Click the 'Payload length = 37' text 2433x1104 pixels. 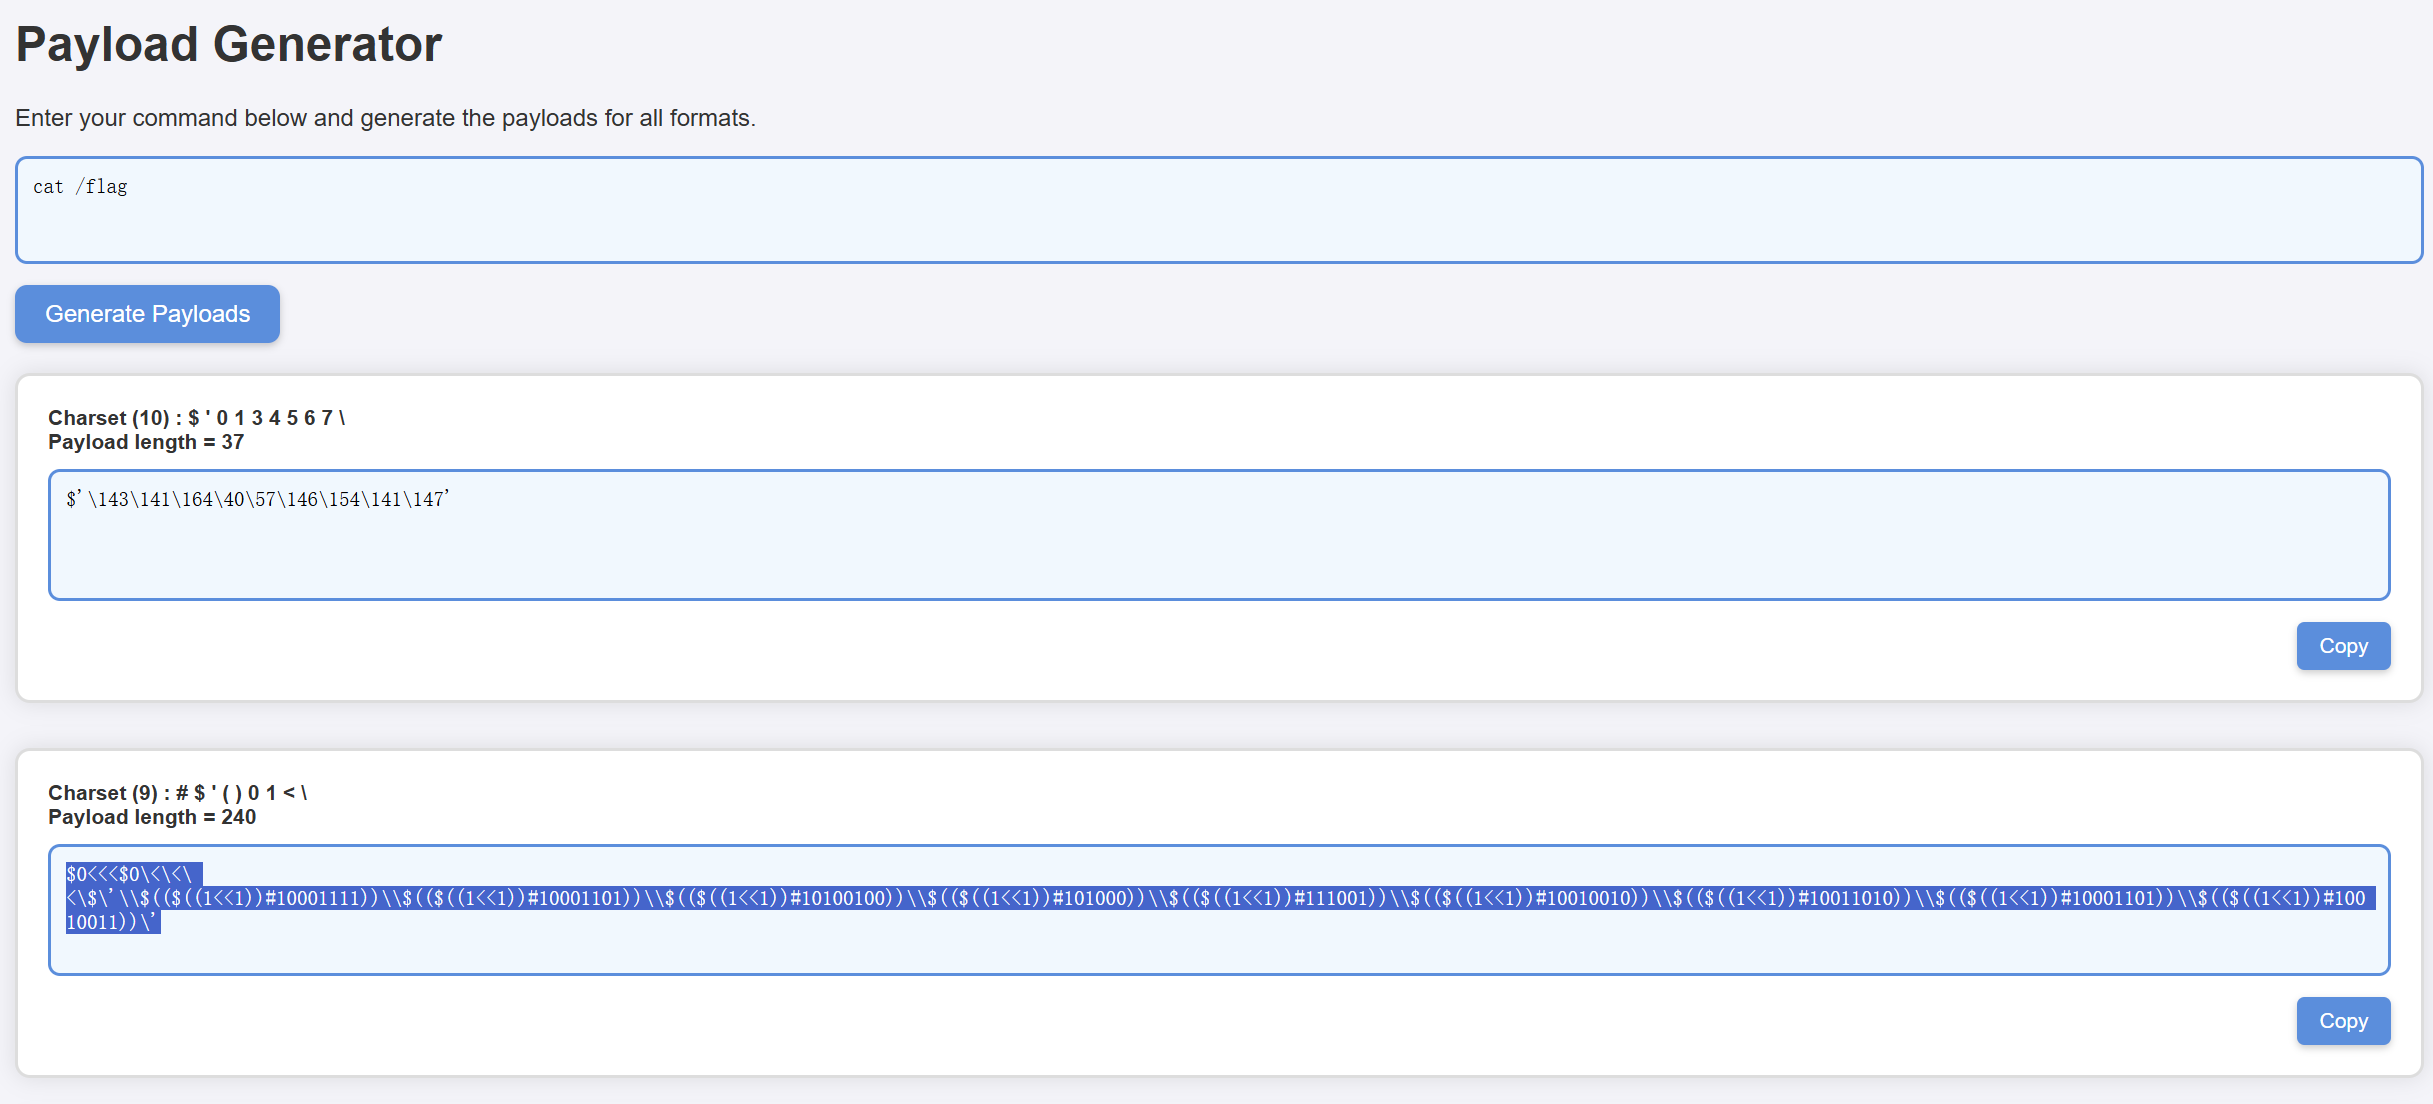click(146, 442)
